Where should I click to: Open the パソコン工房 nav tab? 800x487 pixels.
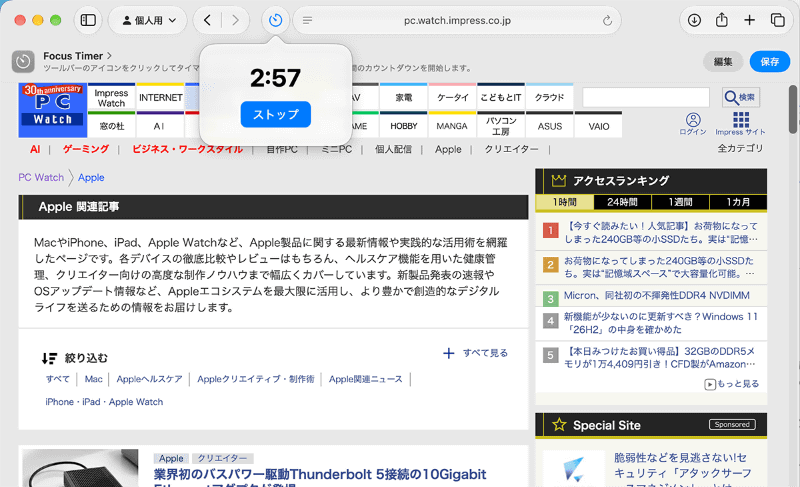[x=501, y=126]
